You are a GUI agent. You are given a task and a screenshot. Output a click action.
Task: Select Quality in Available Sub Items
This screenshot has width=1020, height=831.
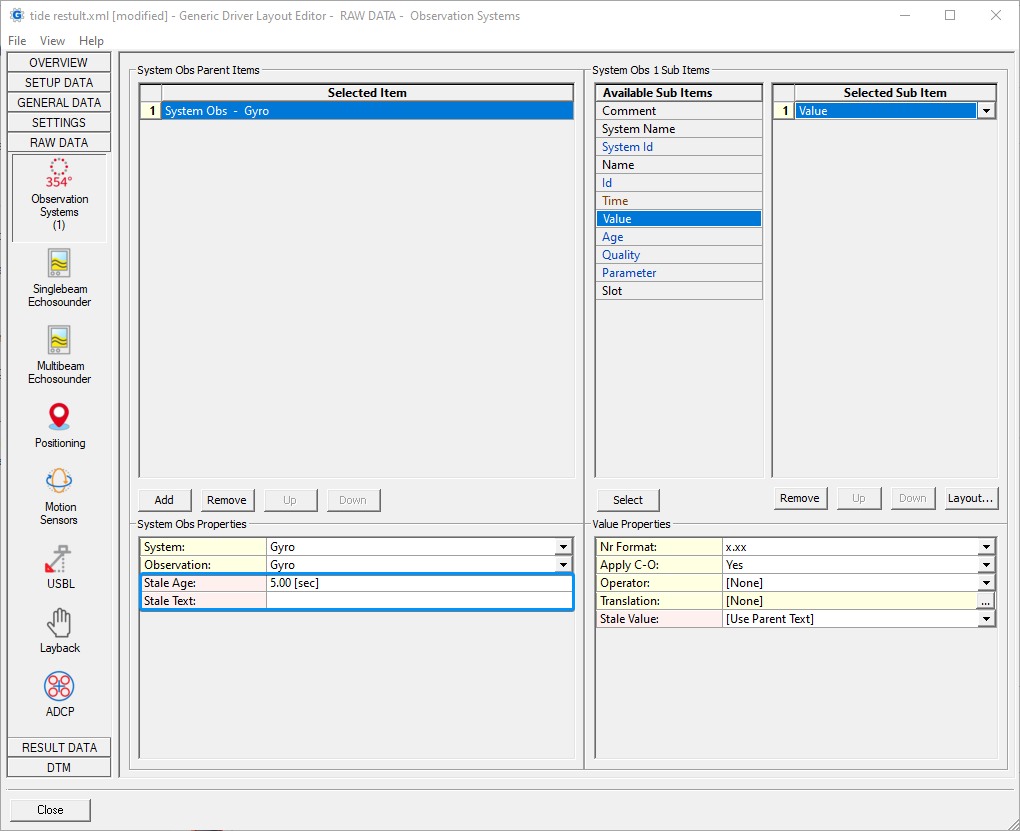point(678,255)
